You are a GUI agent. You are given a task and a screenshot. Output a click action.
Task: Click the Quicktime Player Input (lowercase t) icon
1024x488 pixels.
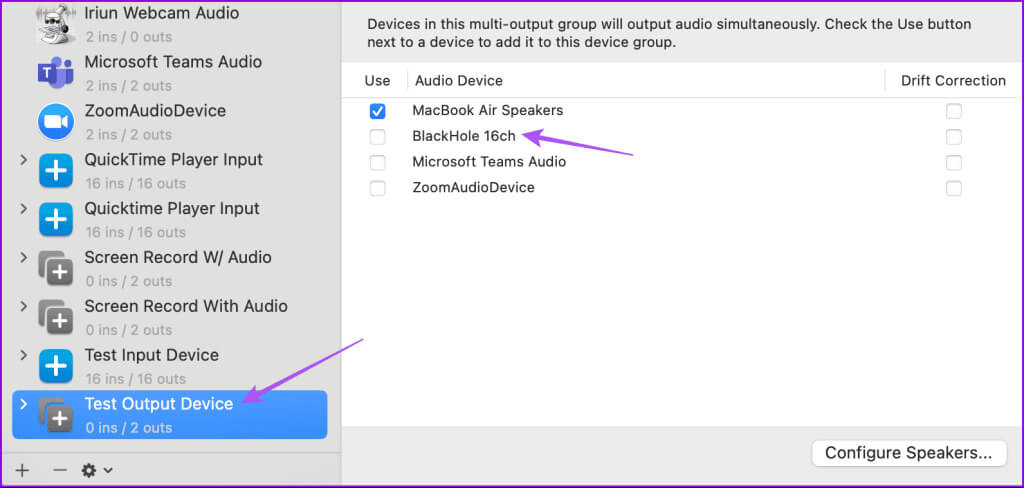(56, 220)
